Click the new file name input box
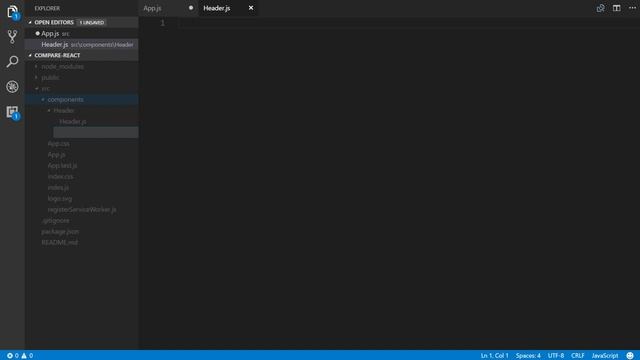The height and width of the screenshot is (360, 640). coord(96,132)
